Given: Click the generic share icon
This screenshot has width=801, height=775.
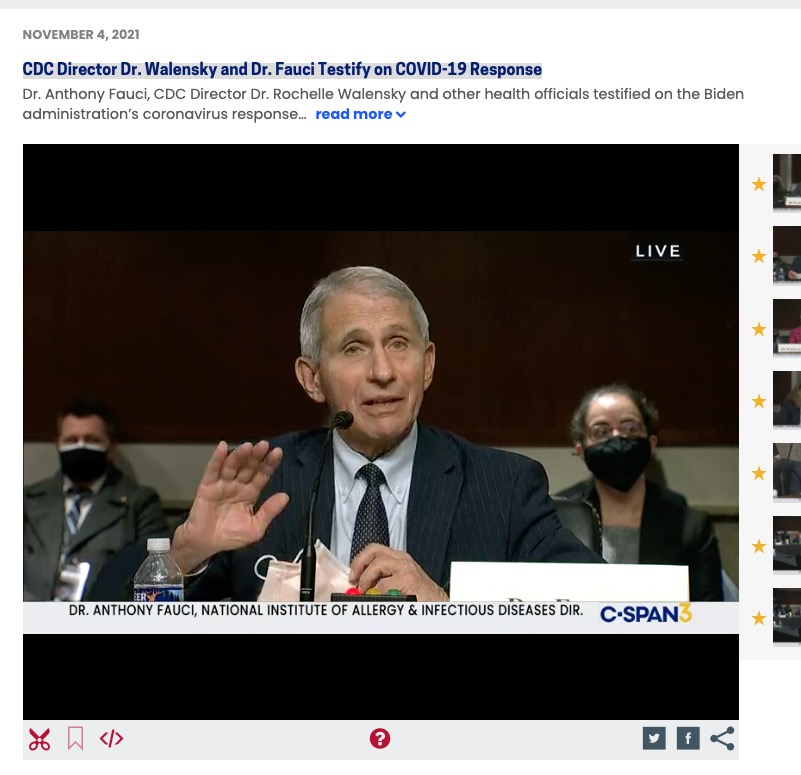Looking at the screenshot, I should (722, 738).
